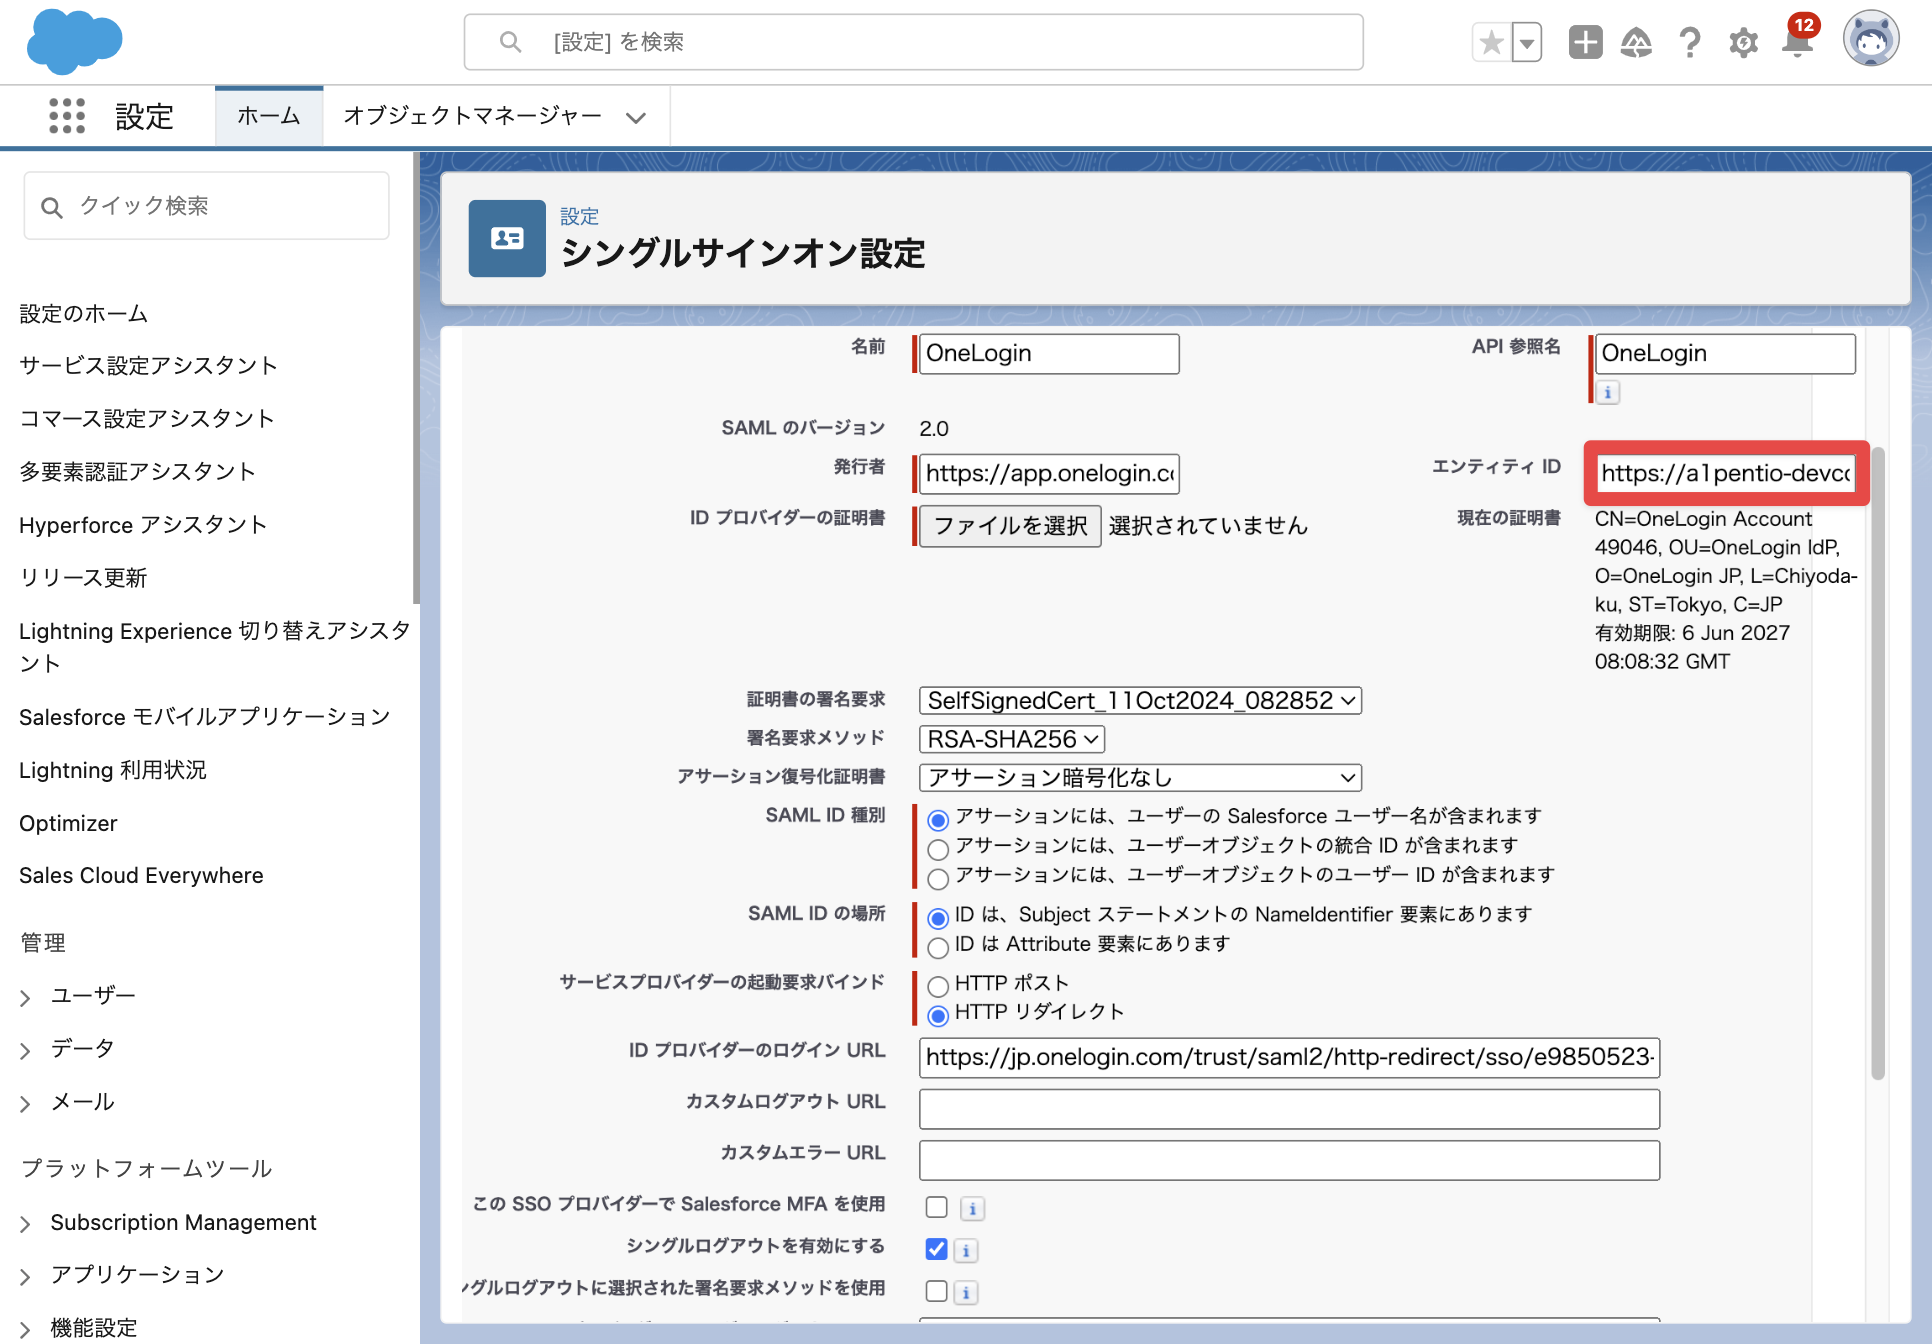The height and width of the screenshot is (1344, 1932).
Task: Open the help question mark icon
Action: click(1690, 42)
